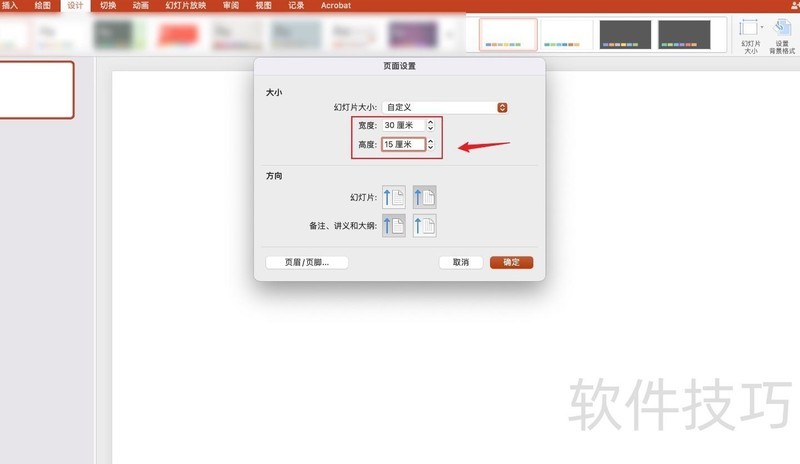The image size is (800, 464).
Task: Increase the 高度 value with stepper
Action: tap(431, 141)
